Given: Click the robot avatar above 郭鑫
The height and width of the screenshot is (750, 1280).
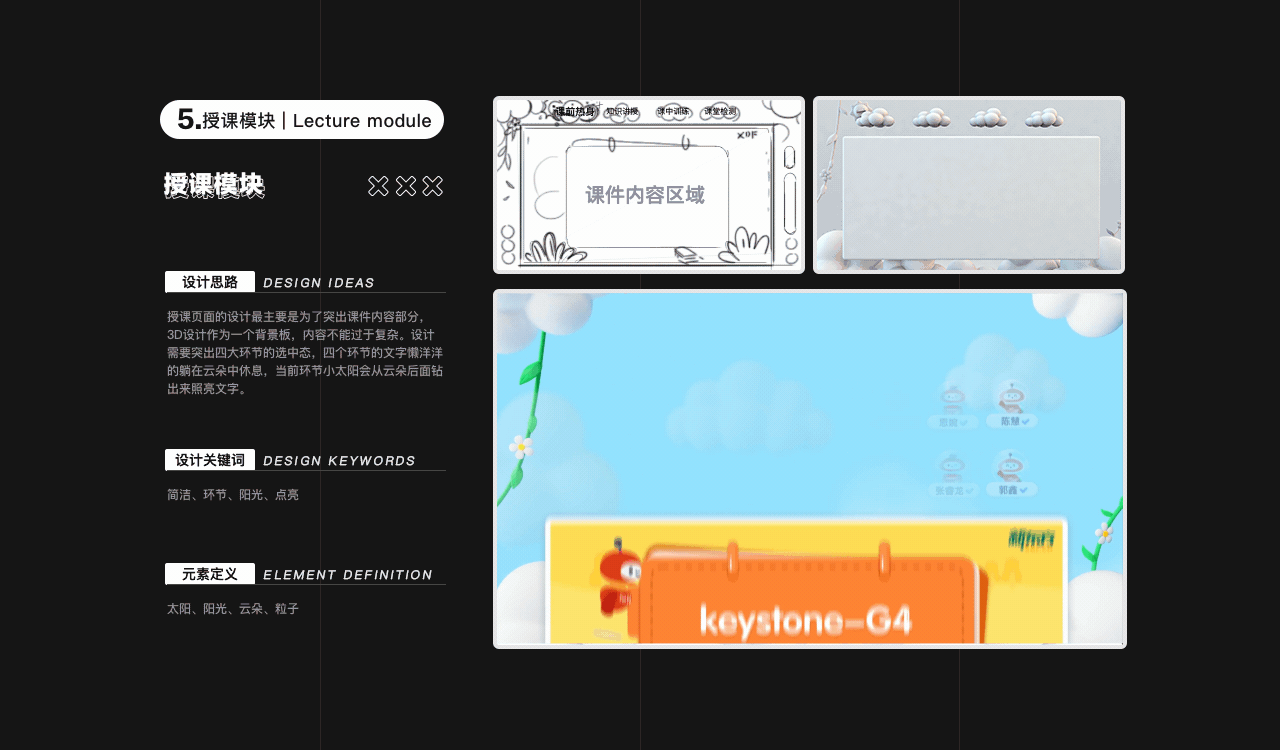Looking at the screenshot, I should pos(1008,467).
